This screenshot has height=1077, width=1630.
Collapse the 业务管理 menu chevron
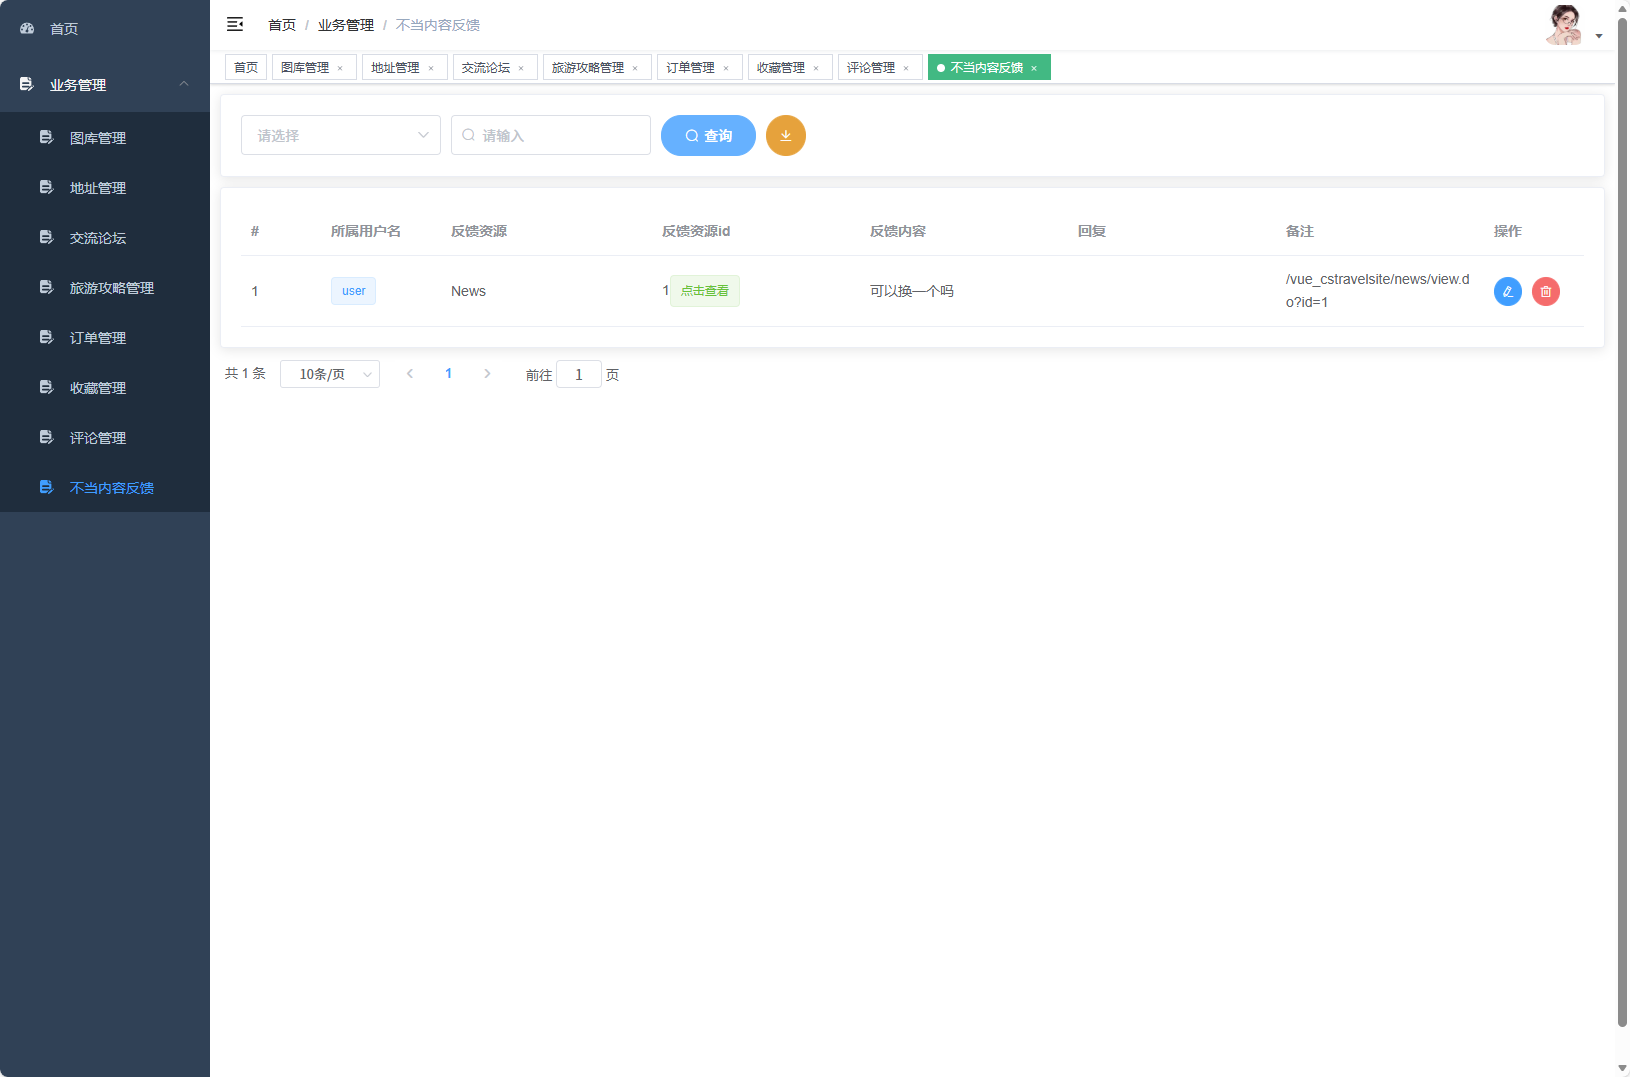click(183, 85)
